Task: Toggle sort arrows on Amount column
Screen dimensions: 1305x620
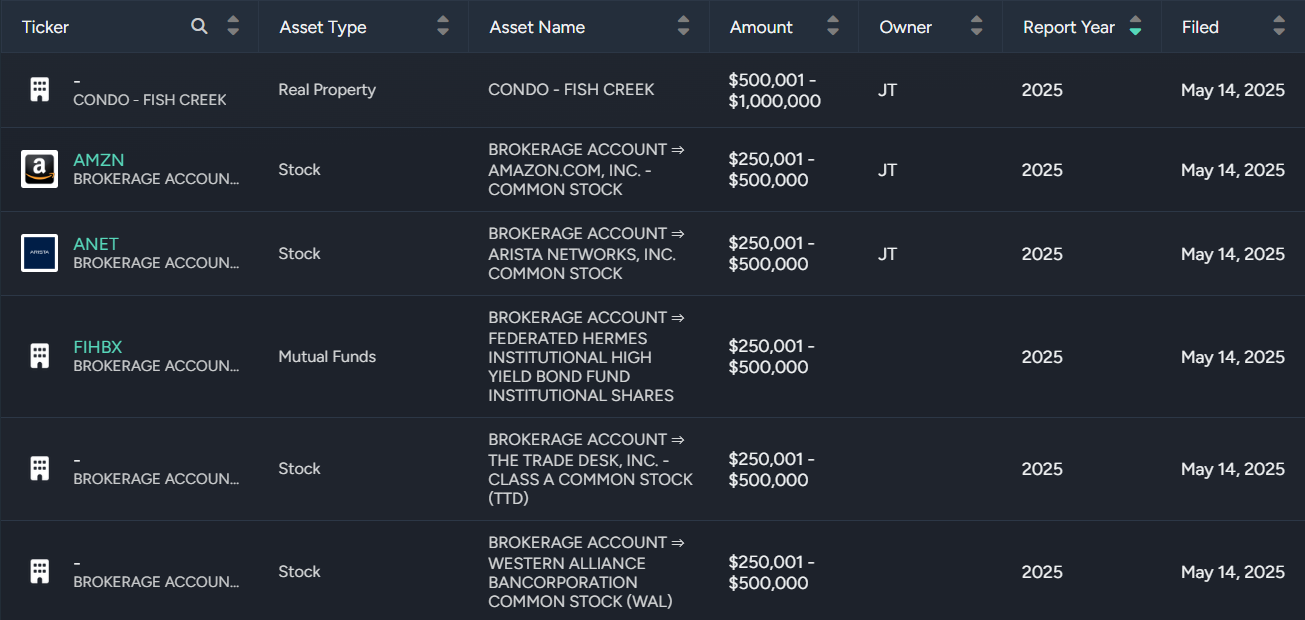Action: 833,27
